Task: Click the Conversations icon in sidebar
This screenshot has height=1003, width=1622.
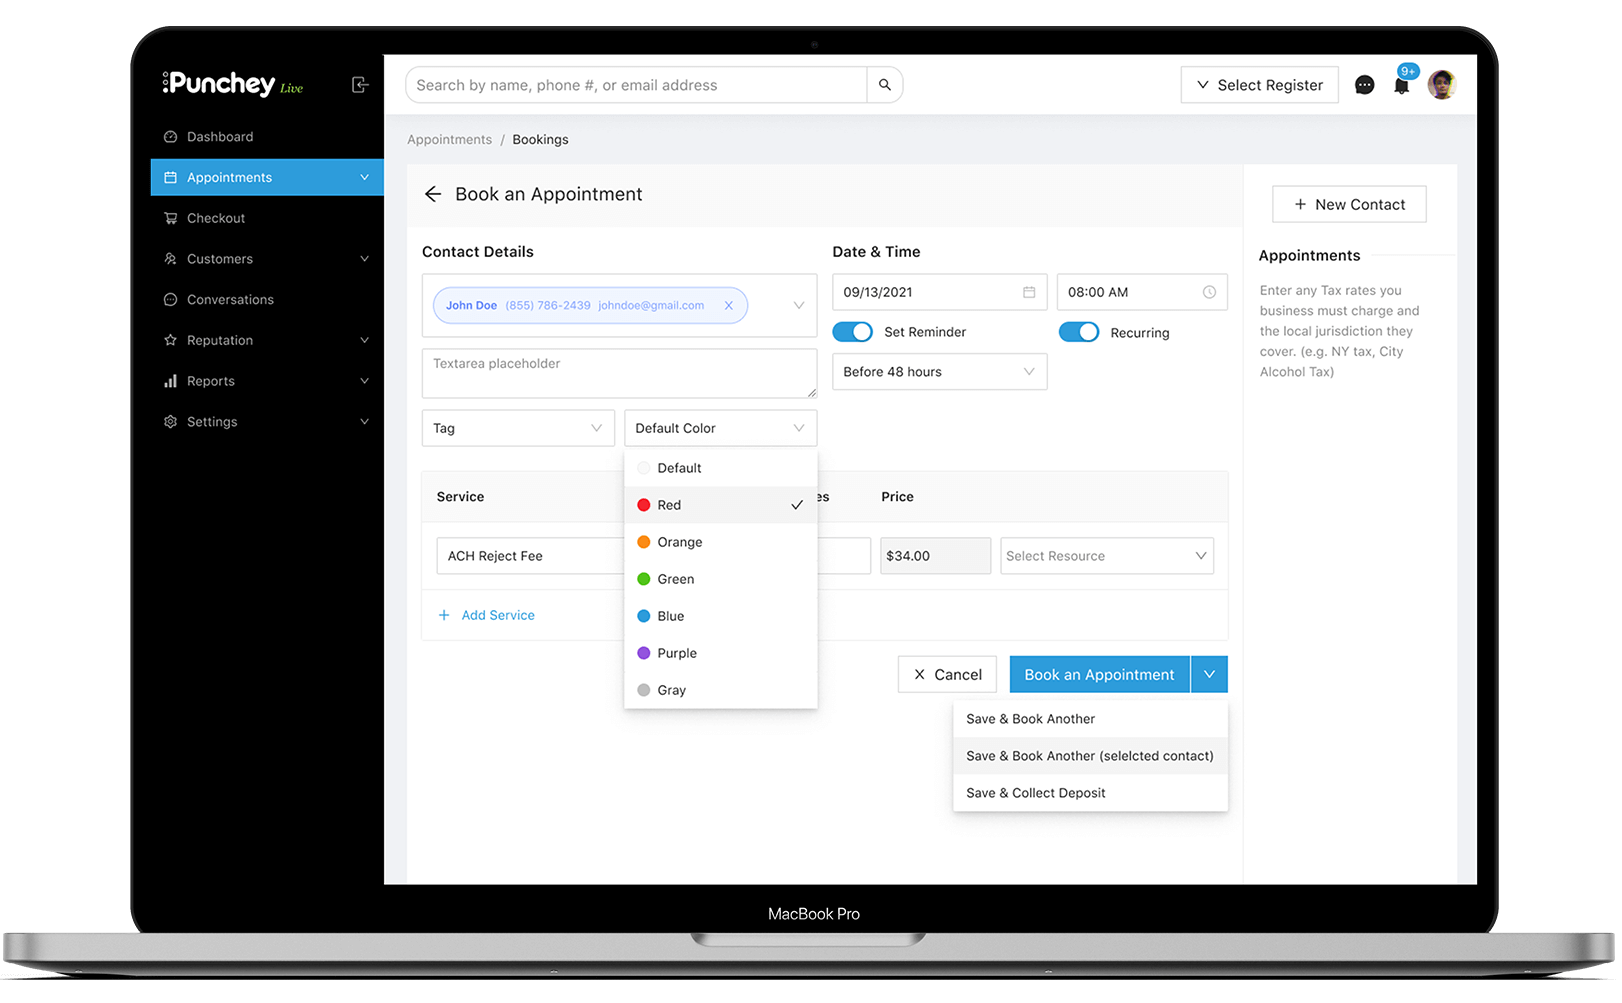Action: click(x=170, y=300)
